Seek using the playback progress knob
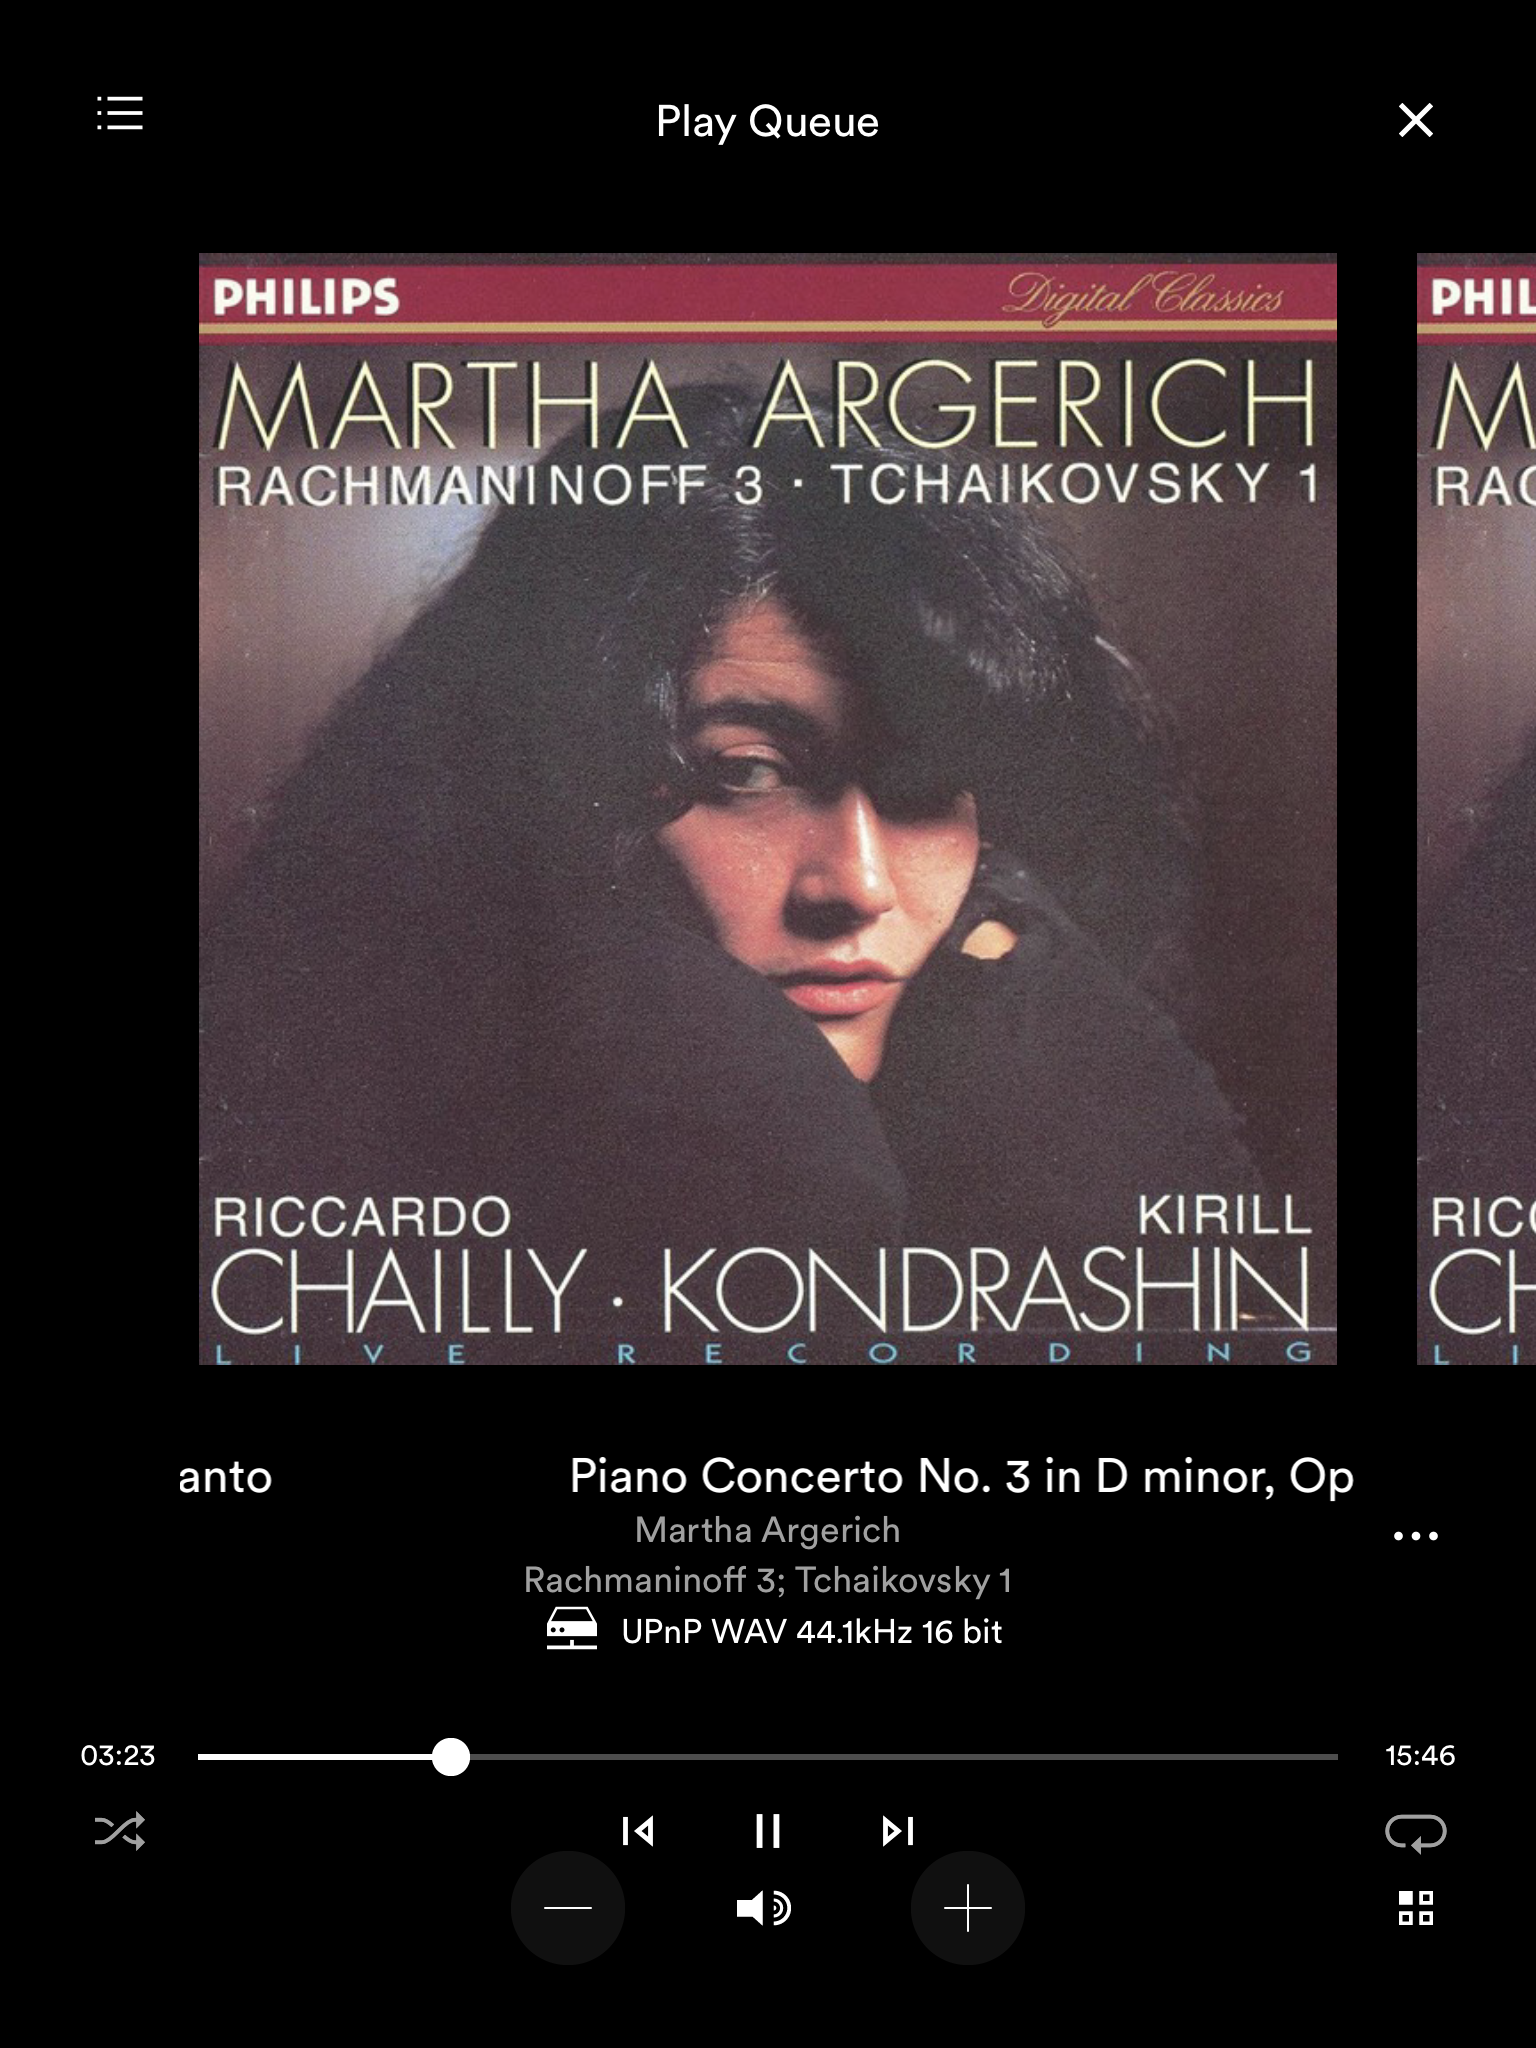The height and width of the screenshot is (2048, 1536). pos(451,1756)
